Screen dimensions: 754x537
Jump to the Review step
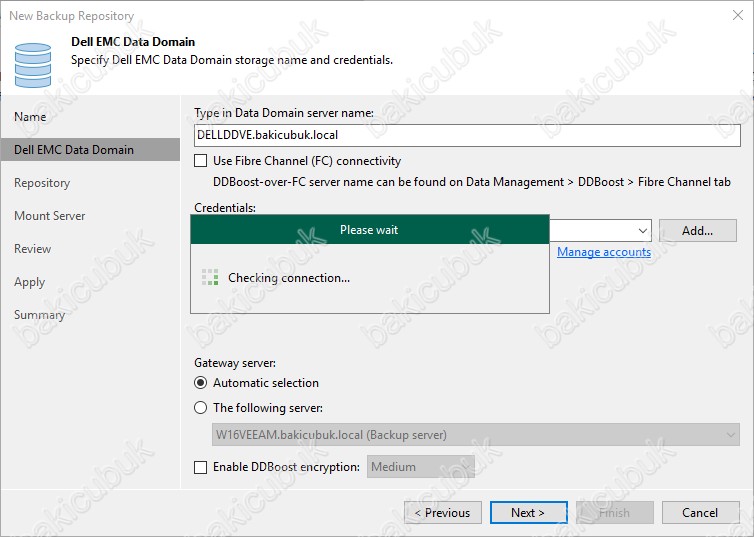[x=33, y=249]
